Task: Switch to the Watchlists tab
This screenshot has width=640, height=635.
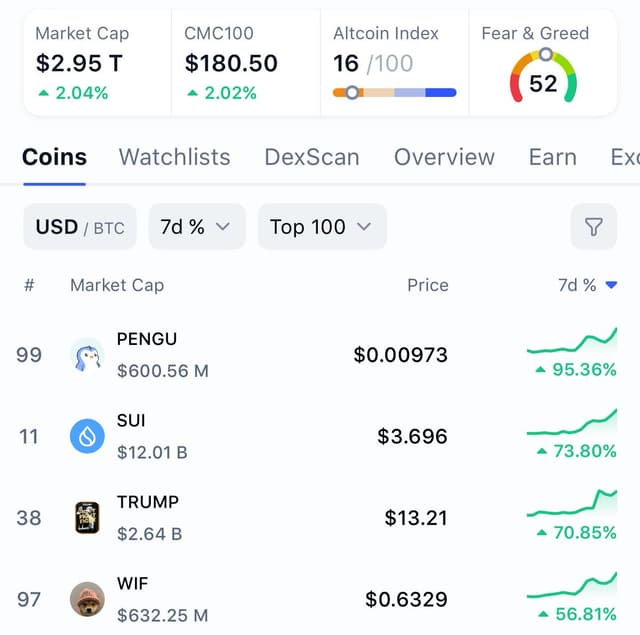Action: coord(174,157)
